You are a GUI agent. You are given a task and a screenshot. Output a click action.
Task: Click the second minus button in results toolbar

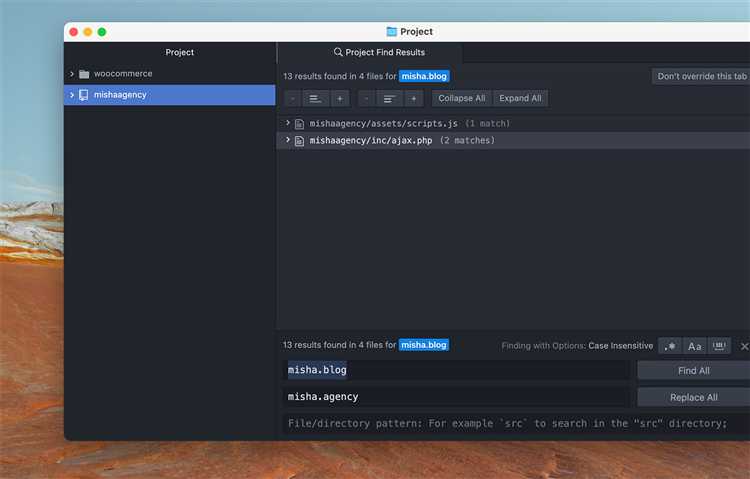(x=366, y=98)
